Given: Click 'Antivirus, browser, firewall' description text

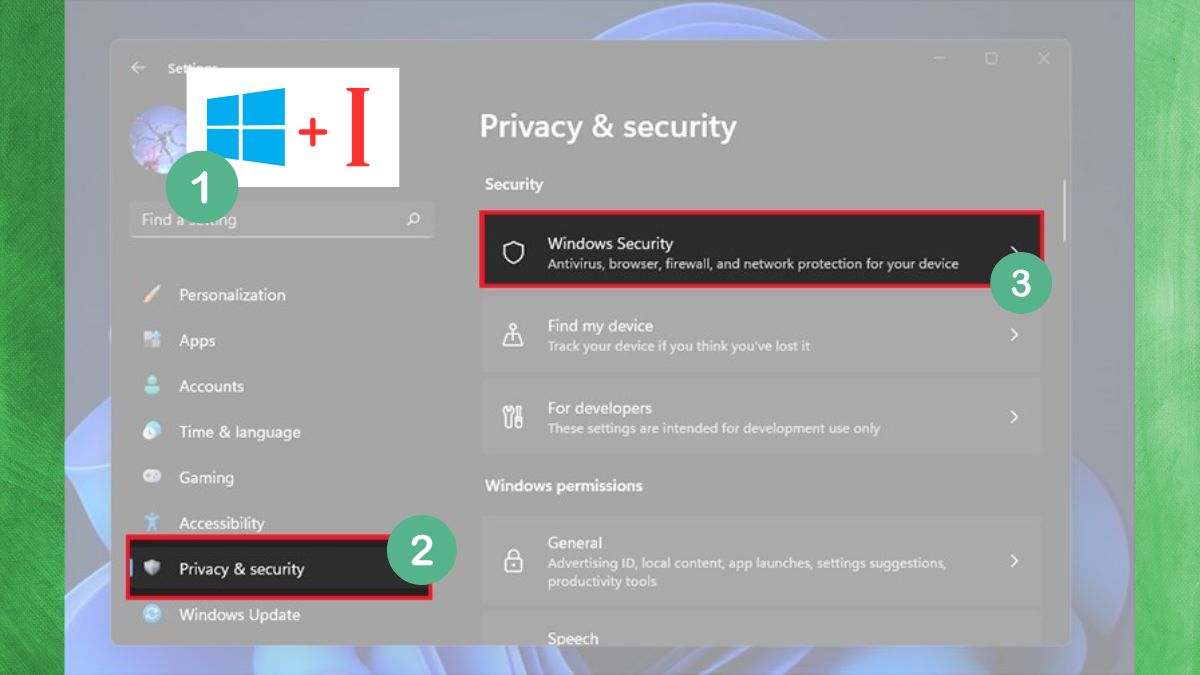Looking at the screenshot, I should [753, 264].
